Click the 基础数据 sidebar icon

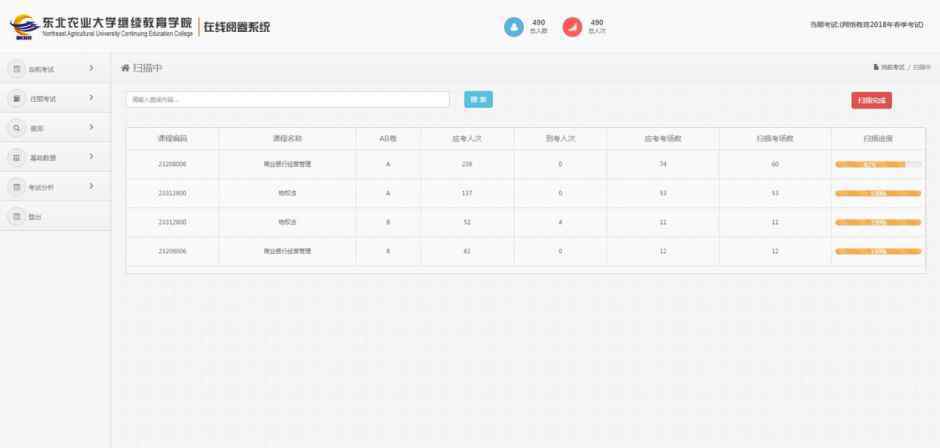click(x=16, y=157)
